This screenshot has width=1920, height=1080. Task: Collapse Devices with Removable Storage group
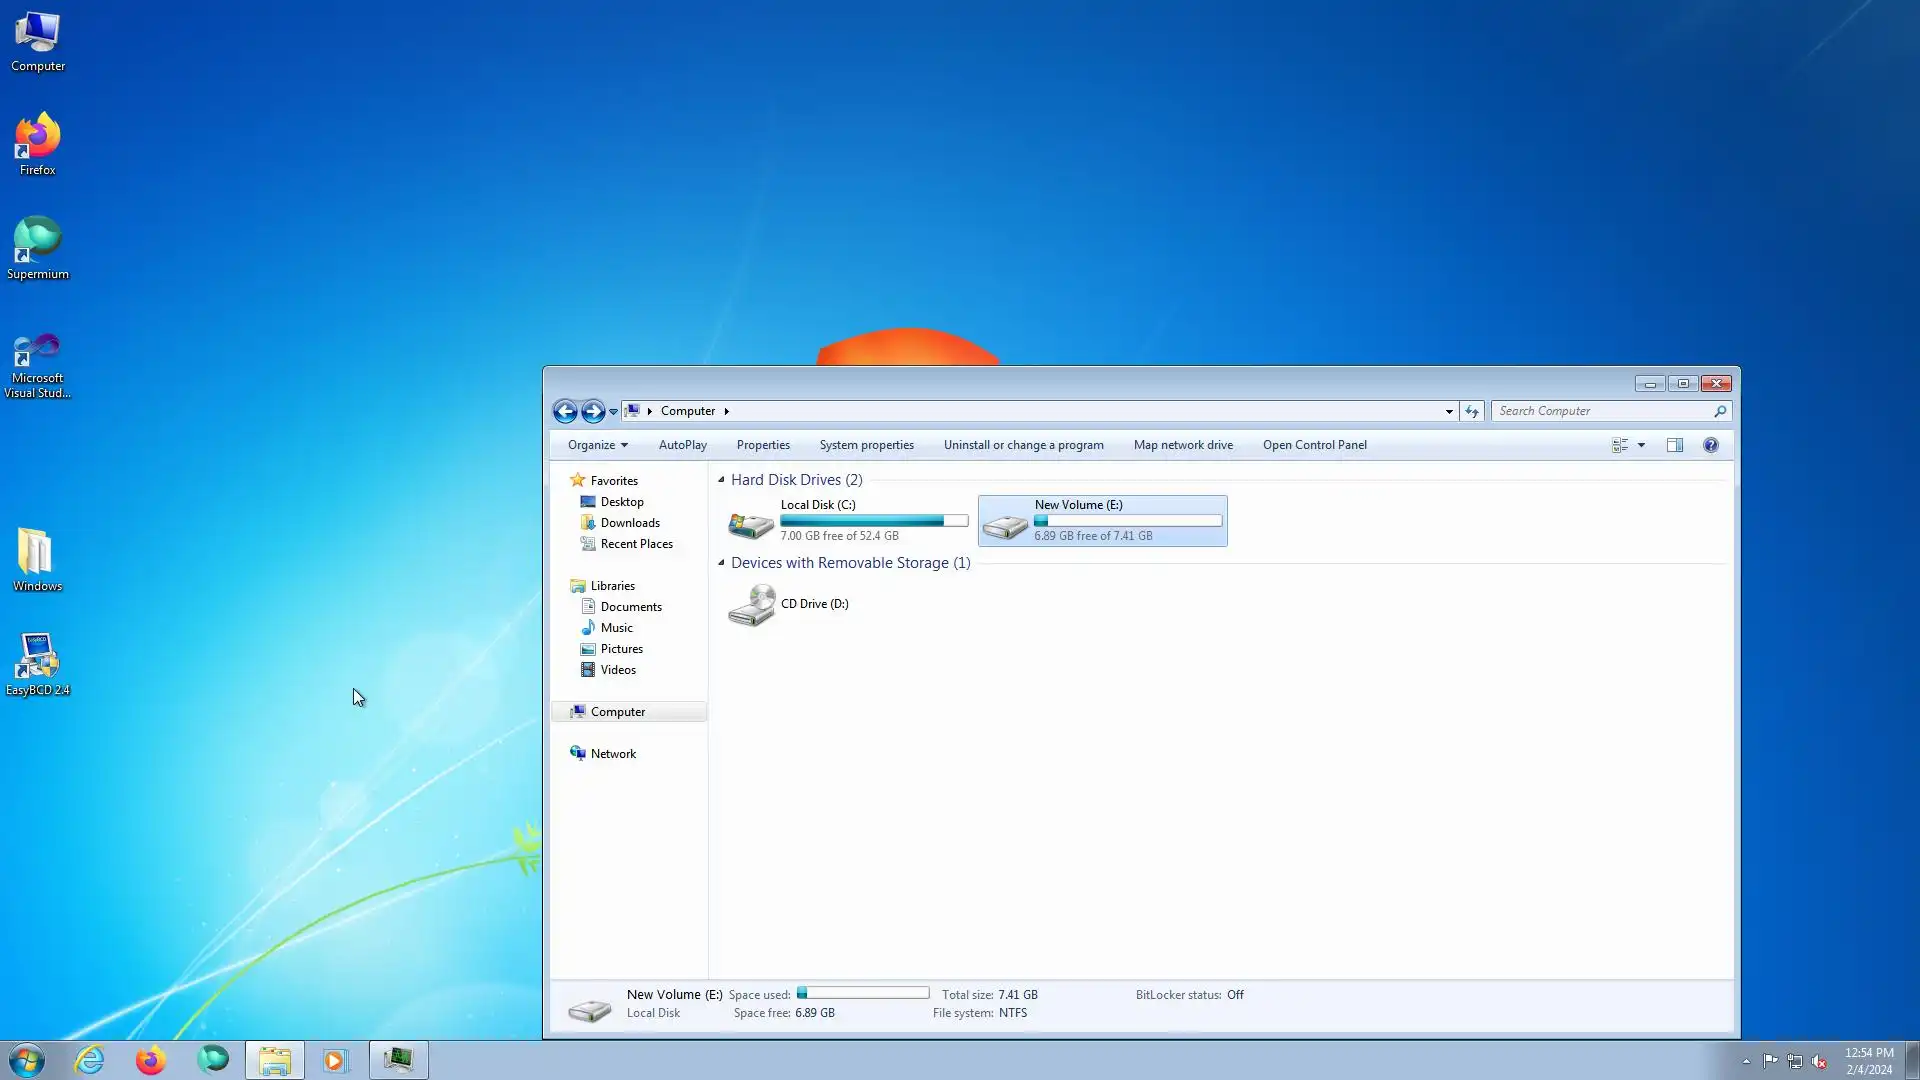point(721,563)
